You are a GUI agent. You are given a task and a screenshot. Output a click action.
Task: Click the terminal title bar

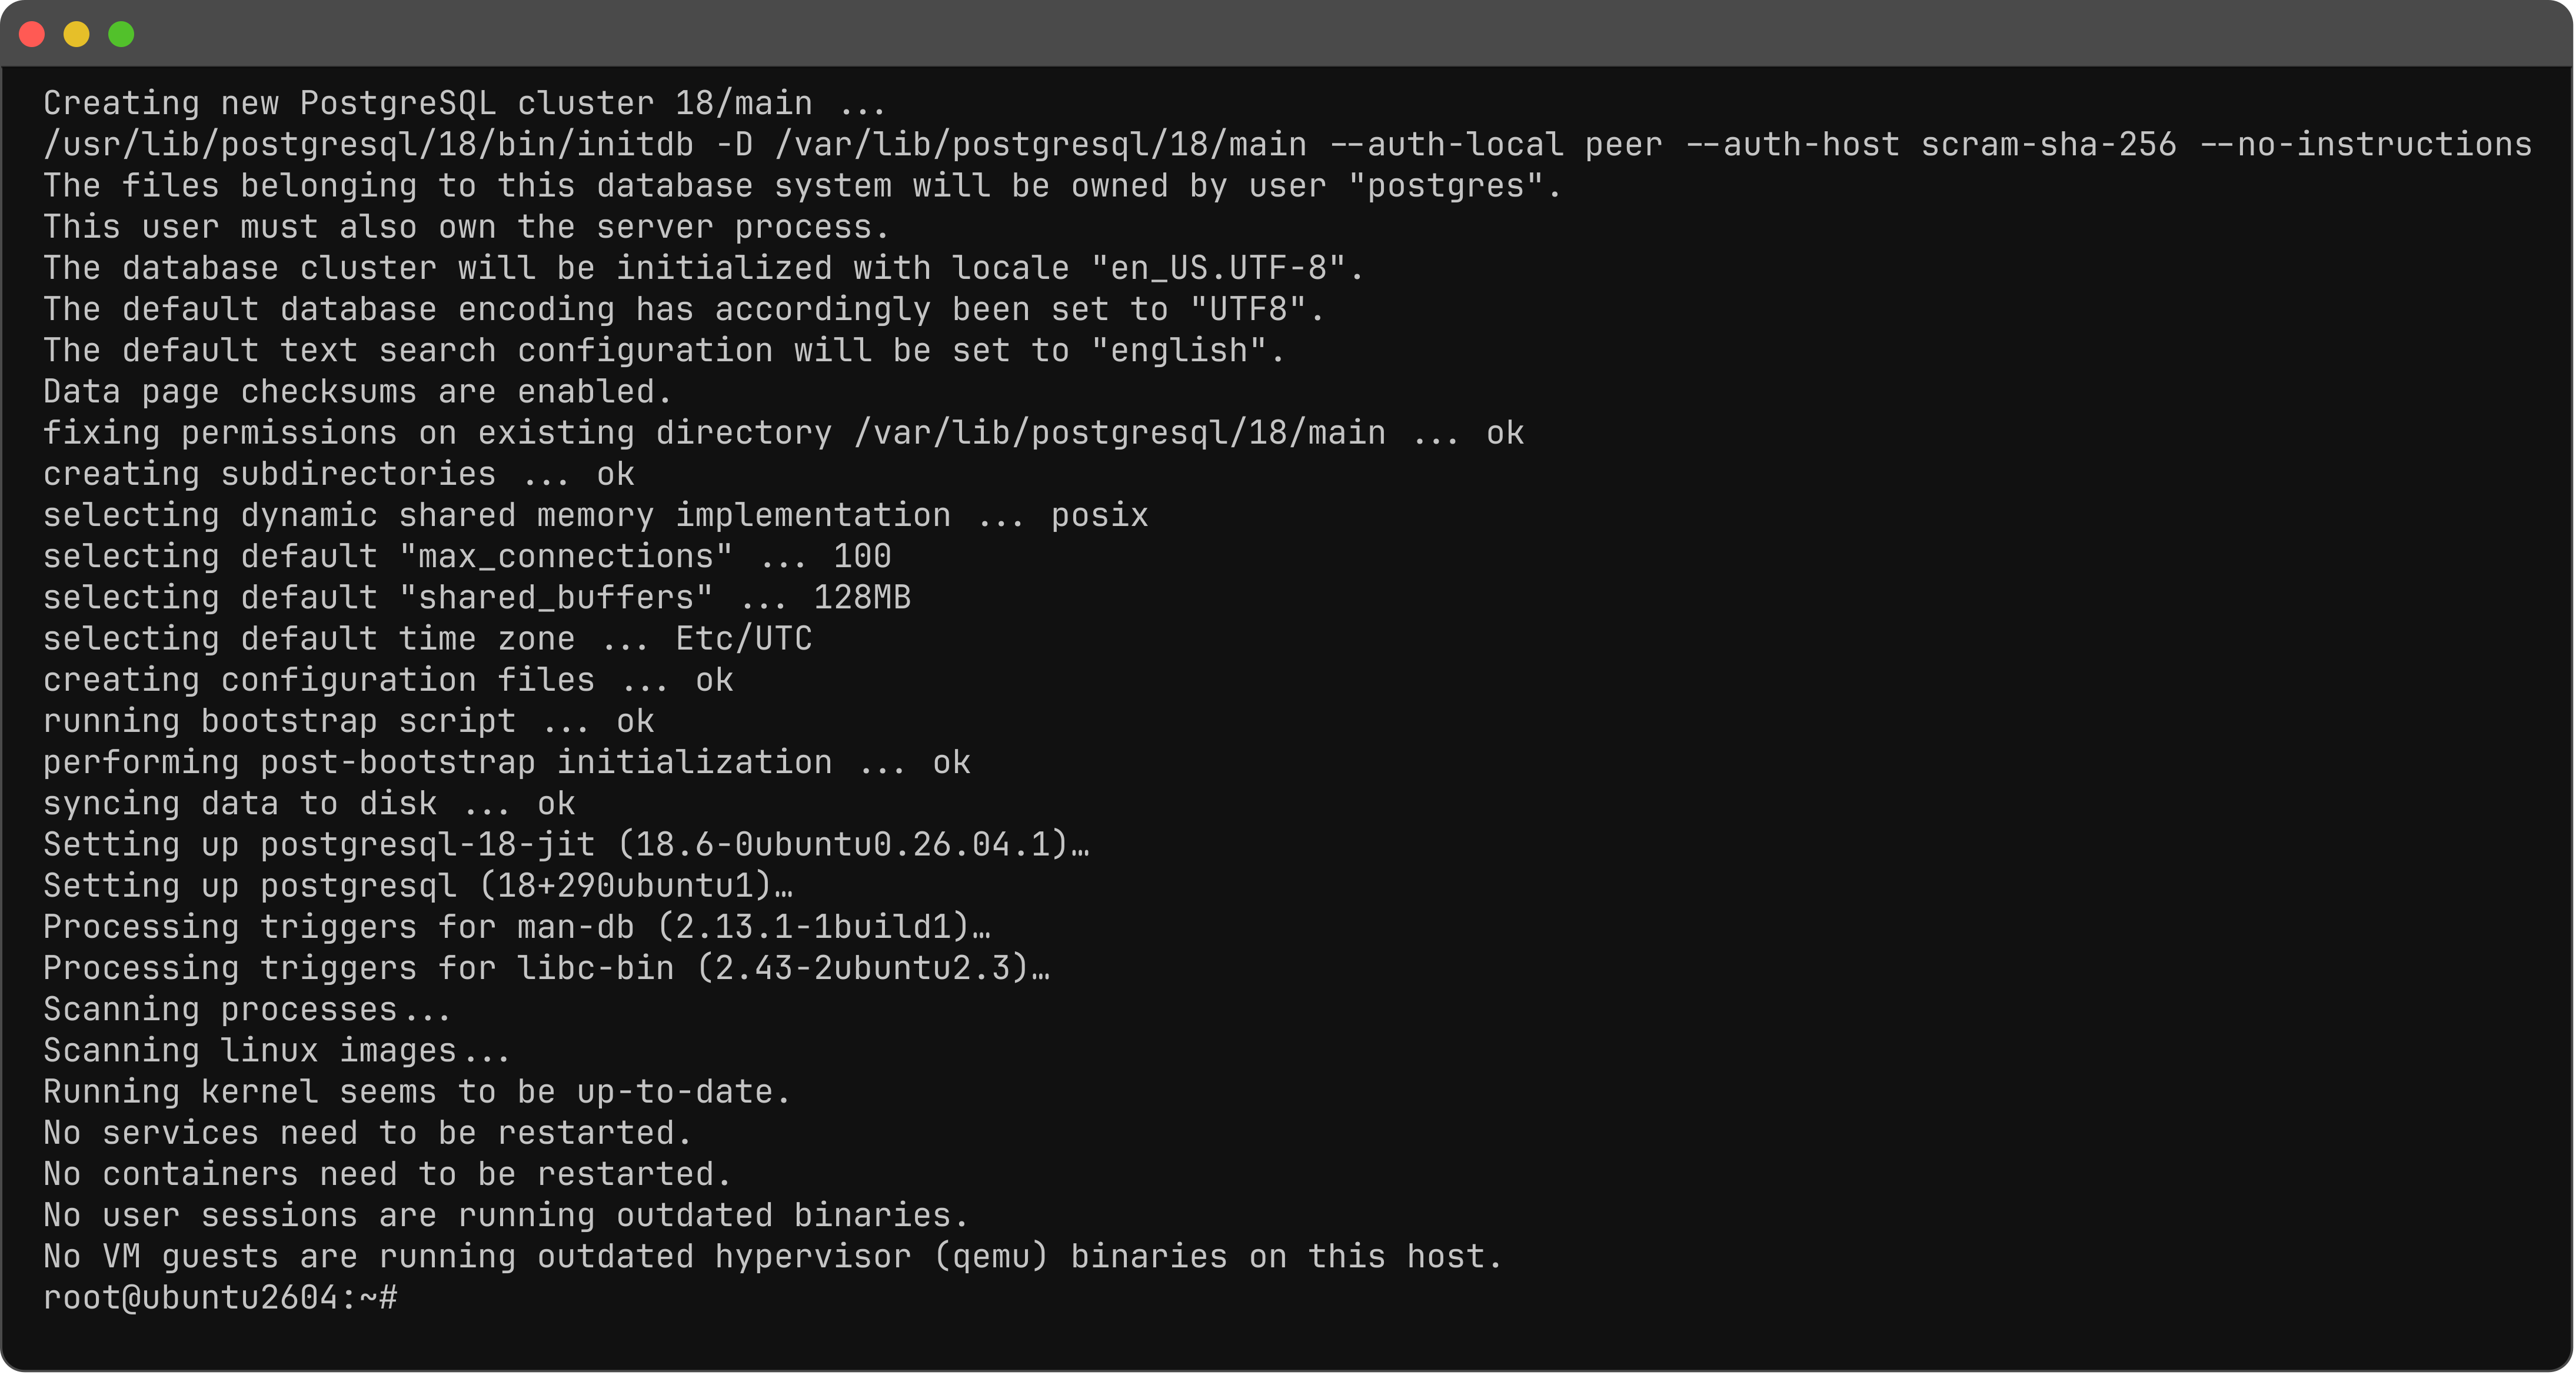[1288, 34]
